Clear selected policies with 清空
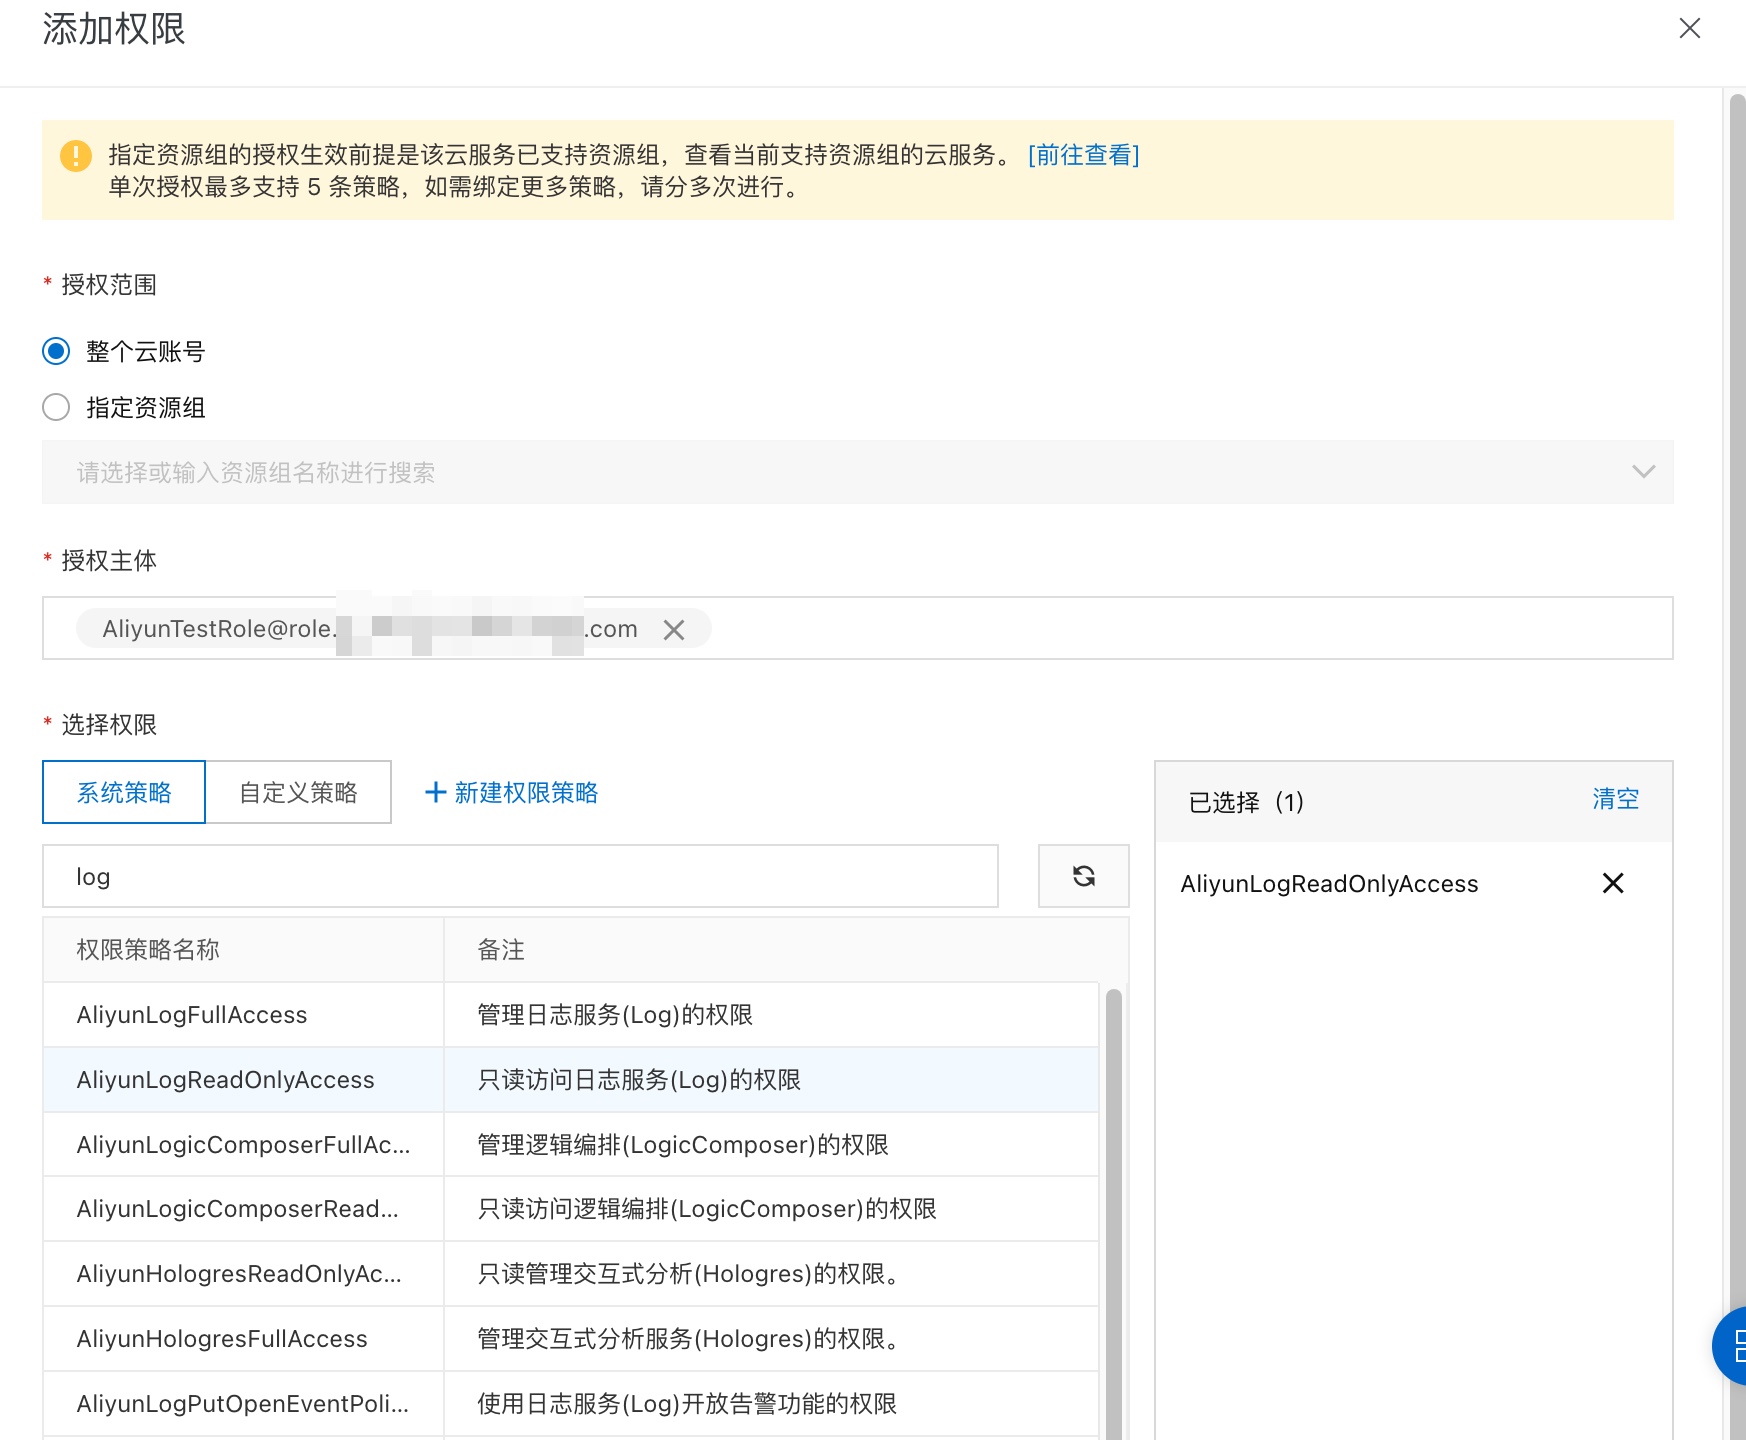Image resolution: width=1746 pixels, height=1440 pixels. 1616,799
